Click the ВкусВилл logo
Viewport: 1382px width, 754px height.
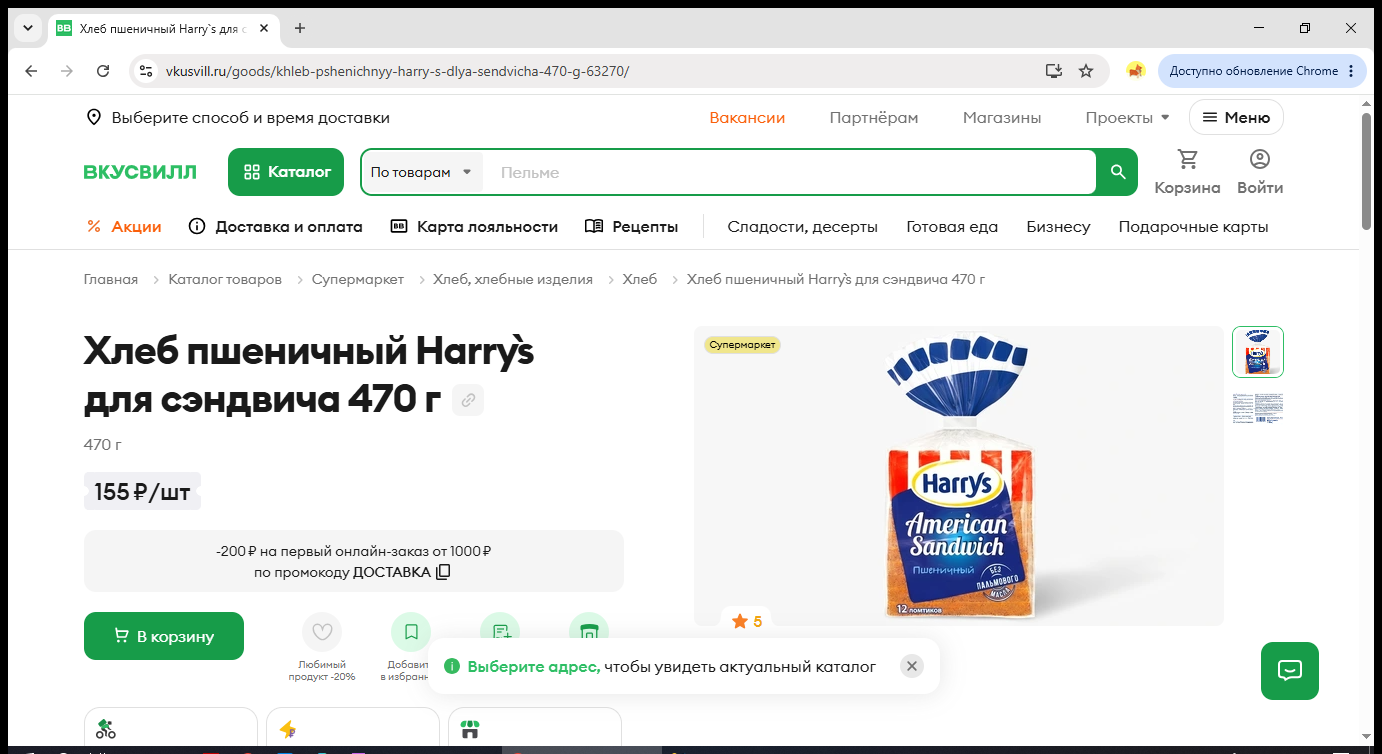click(140, 172)
